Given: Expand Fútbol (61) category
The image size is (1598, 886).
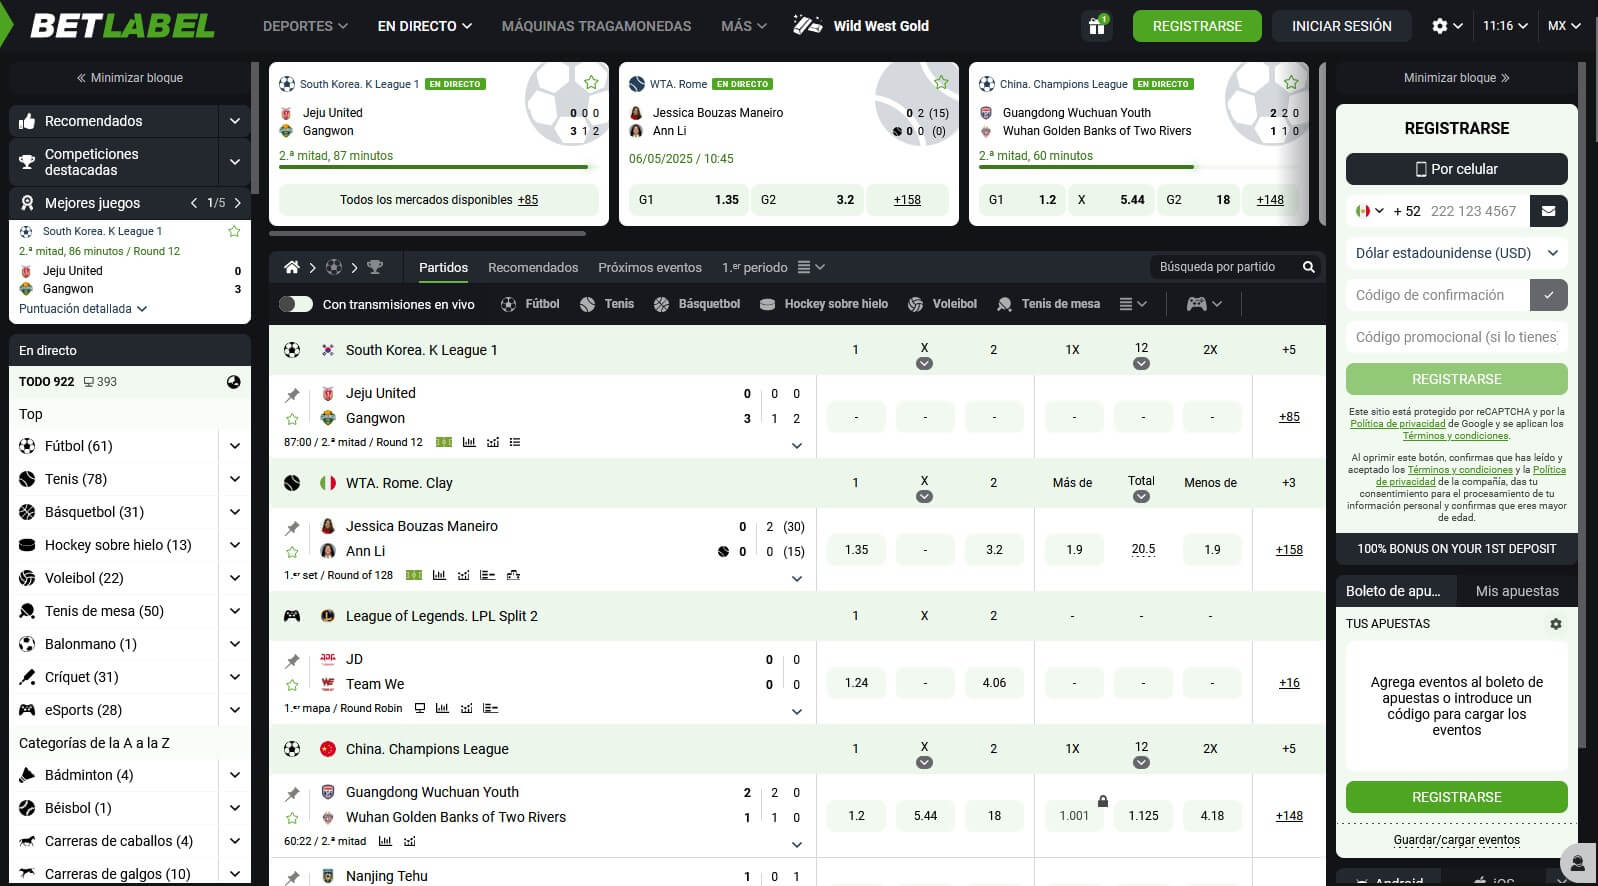Looking at the screenshot, I should click(234, 446).
